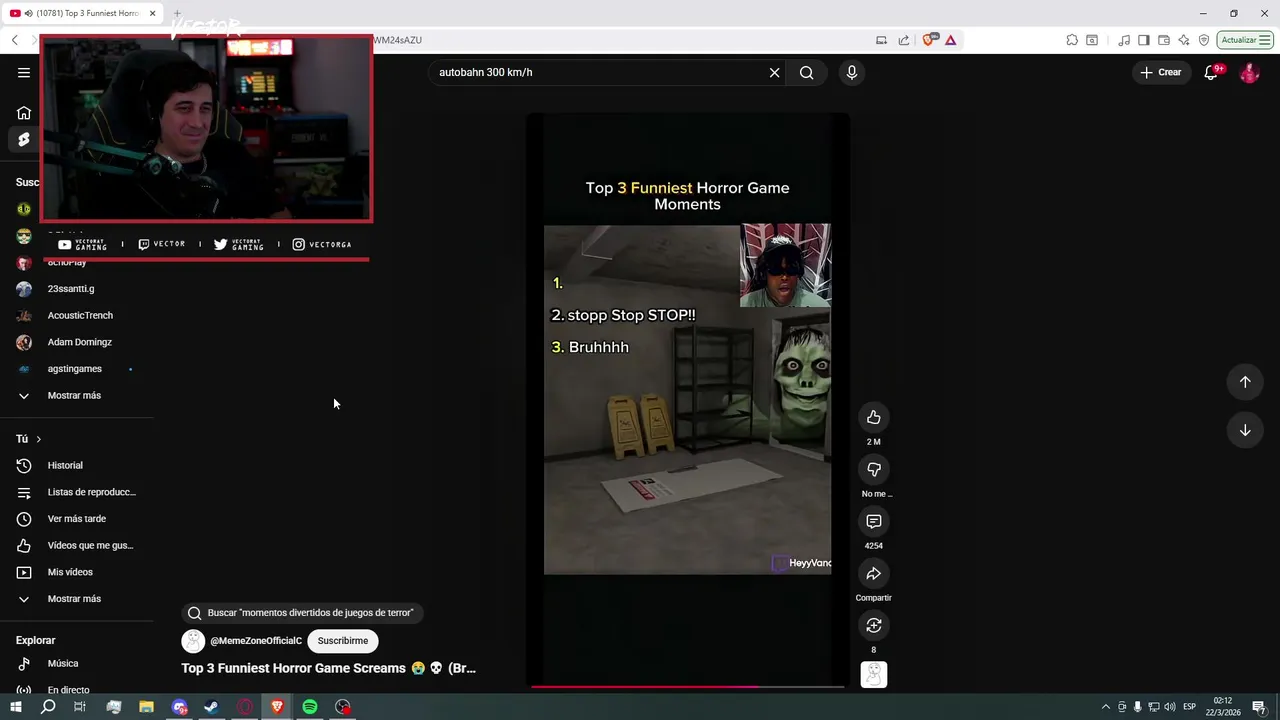Open the Windows notification center
This screenshot has width=1280, height=720.
click(x=1259, y=707)
